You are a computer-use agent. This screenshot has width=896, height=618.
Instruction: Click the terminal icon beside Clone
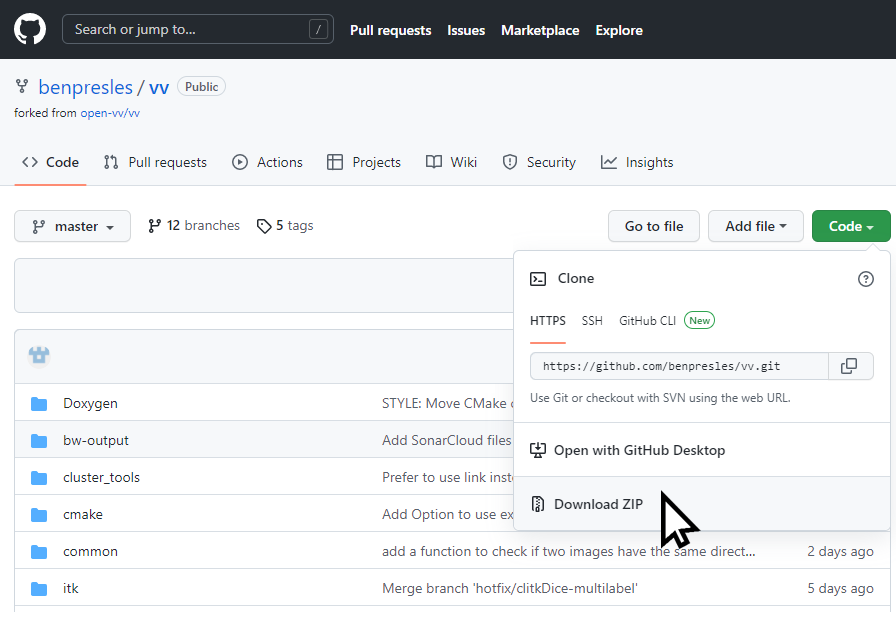point(538,279)
